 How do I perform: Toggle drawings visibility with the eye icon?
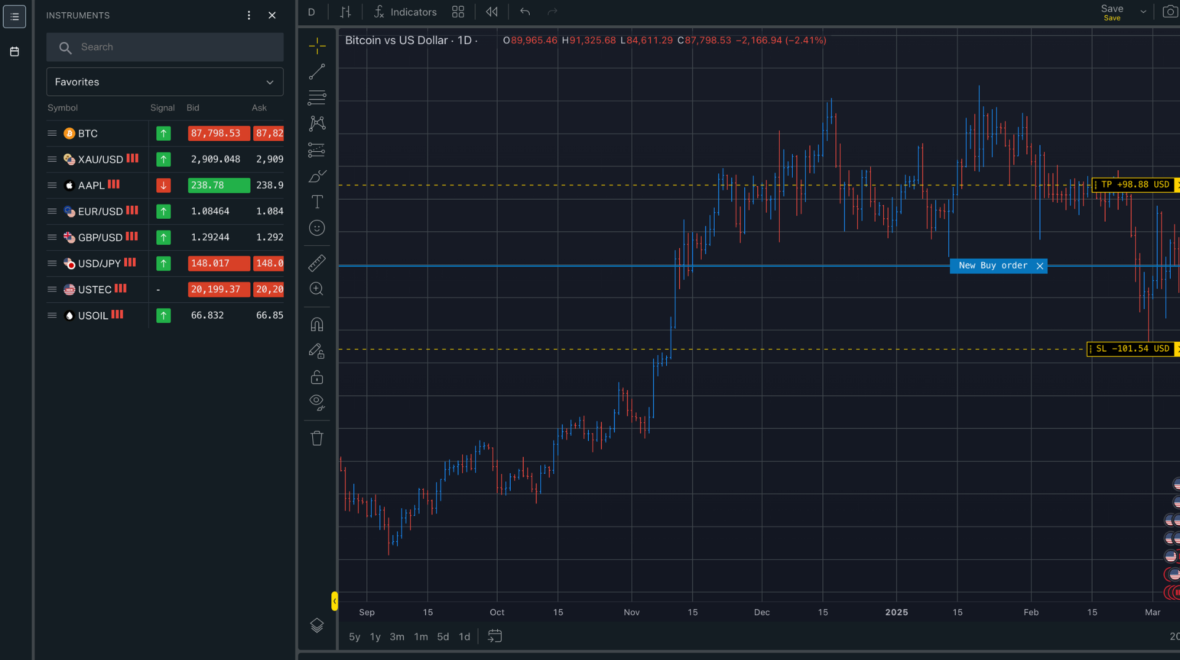[x=317, y=403]
